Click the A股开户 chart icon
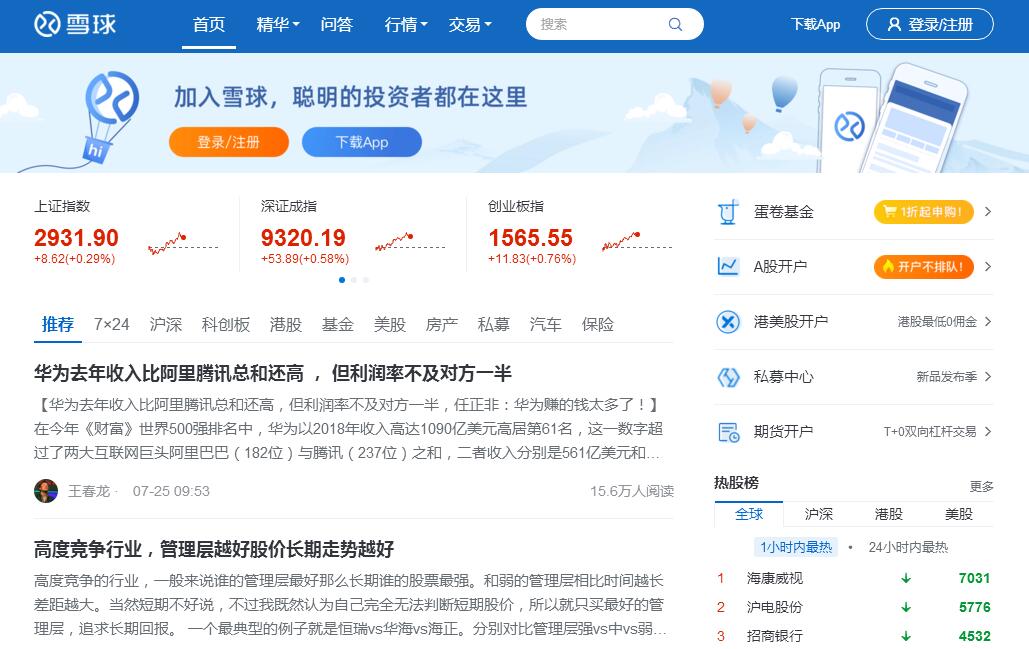The height and width of the screenshot is (649, 1029). [x=728, y=267]
